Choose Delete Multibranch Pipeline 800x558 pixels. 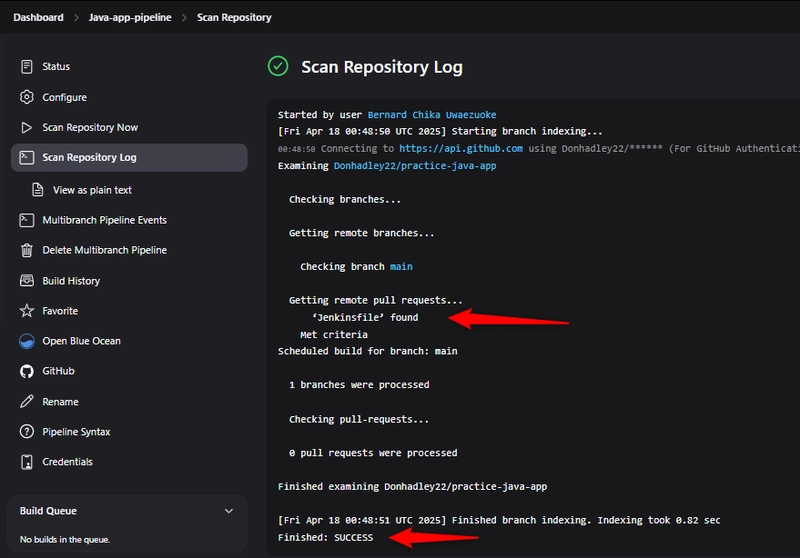105,250
